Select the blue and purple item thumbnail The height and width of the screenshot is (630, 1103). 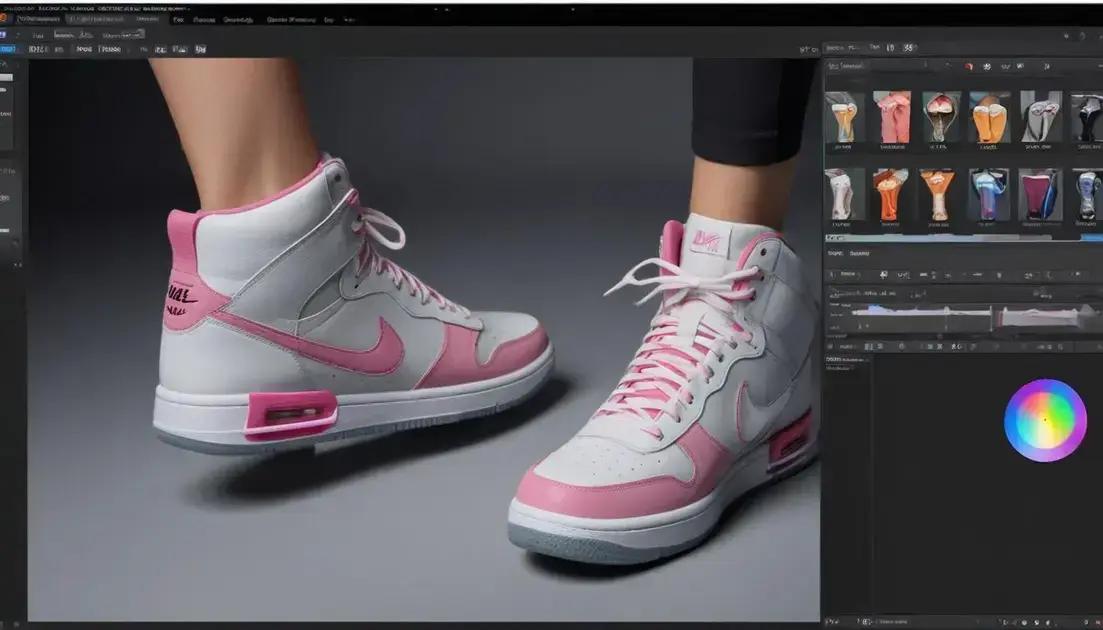(988, 195)
